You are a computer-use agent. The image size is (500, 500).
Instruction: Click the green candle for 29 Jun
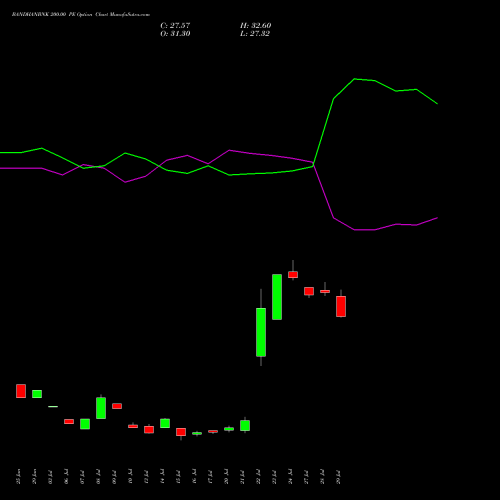coord(37,394)
